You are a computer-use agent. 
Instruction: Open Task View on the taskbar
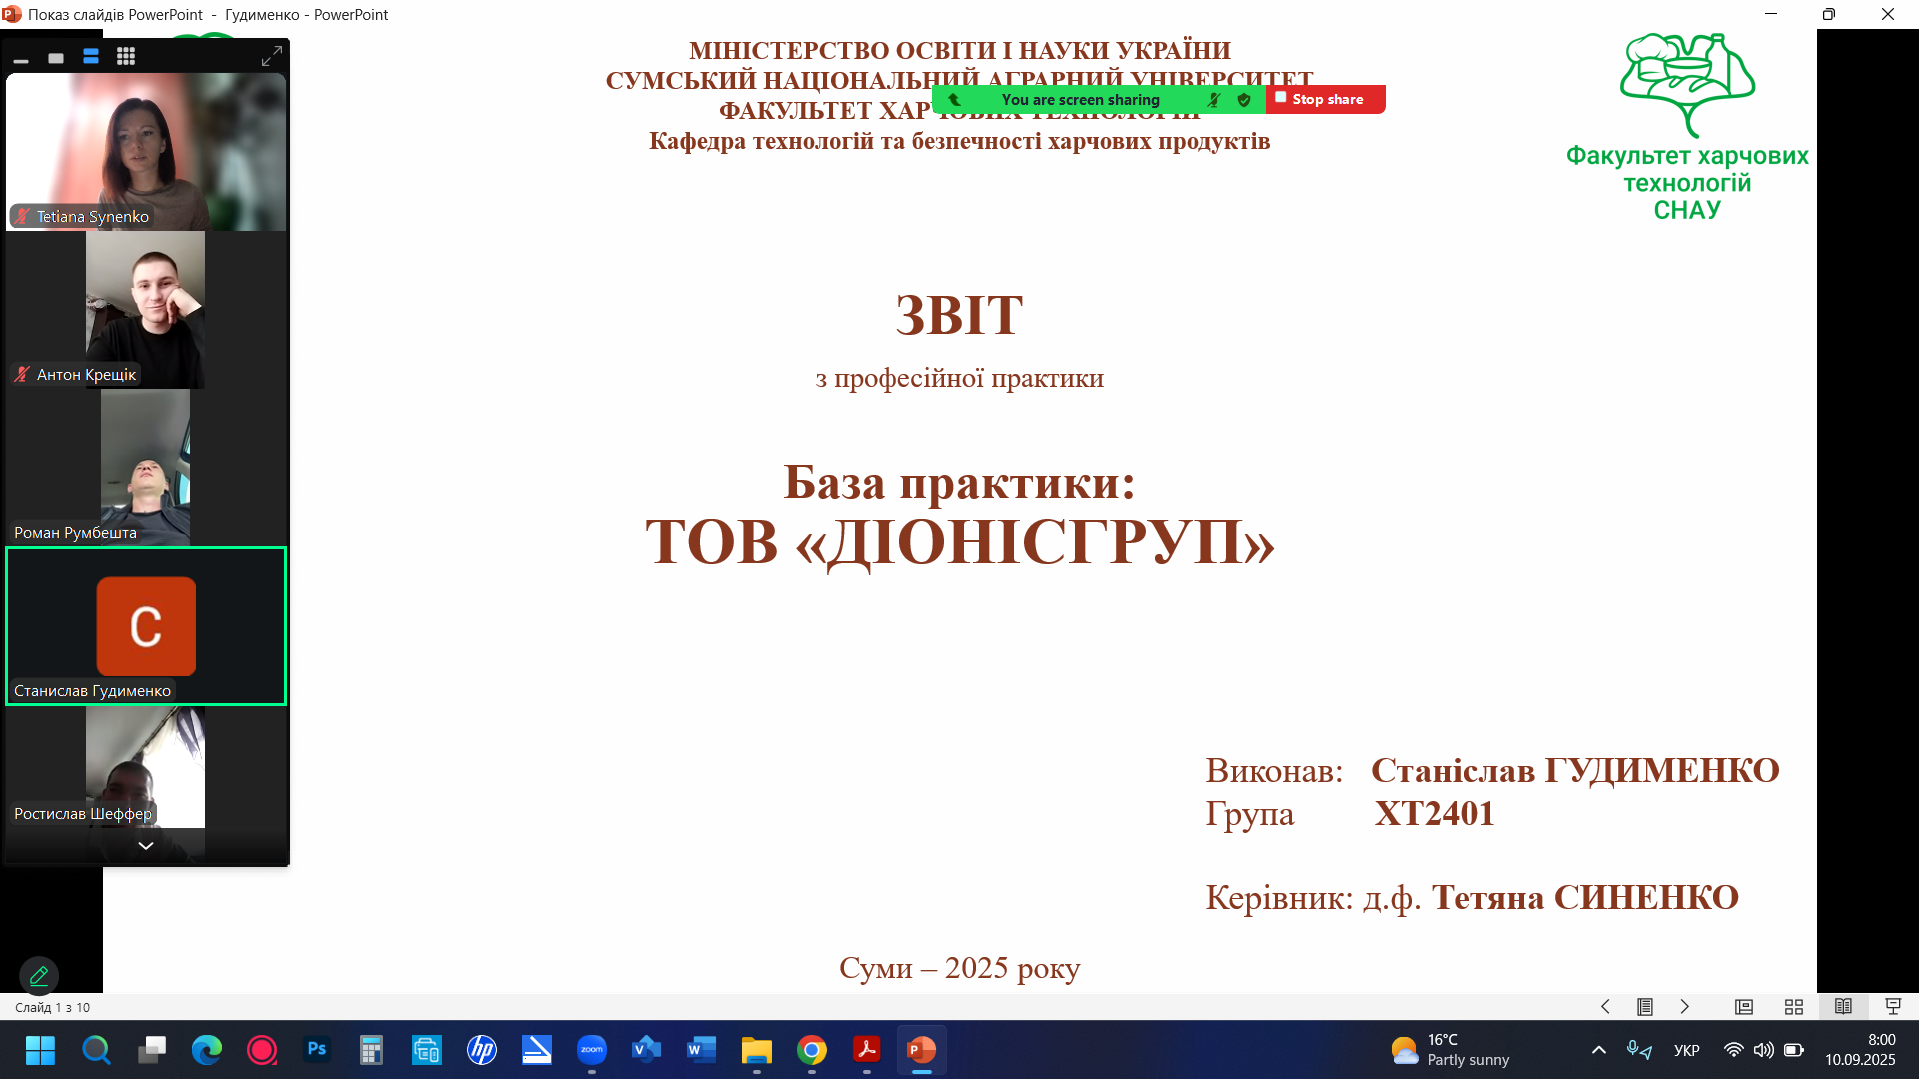152,1050
